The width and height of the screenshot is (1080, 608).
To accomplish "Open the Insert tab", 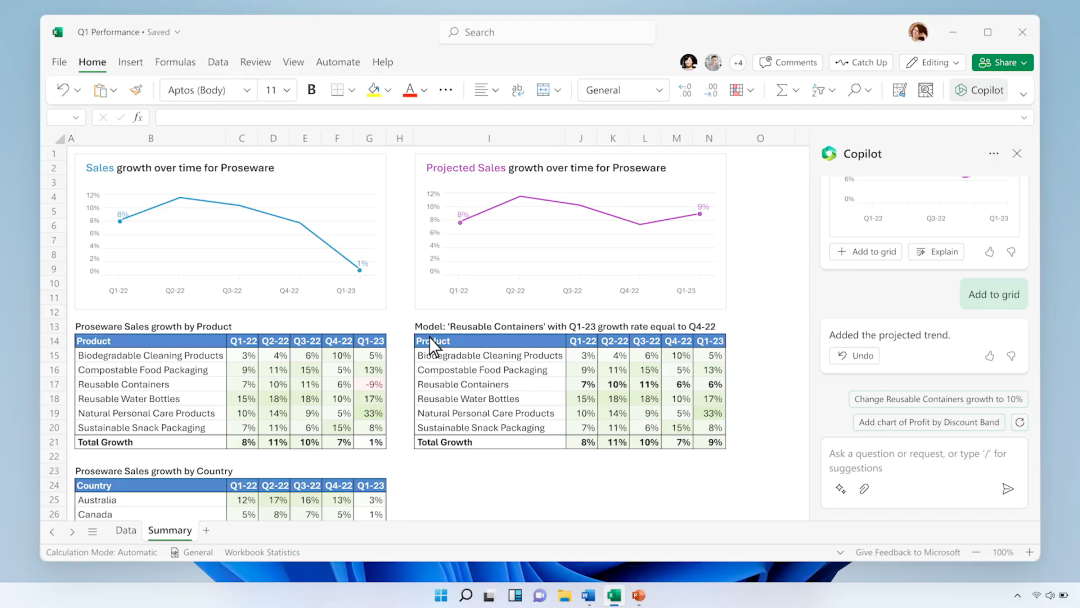I will [130, 62].
